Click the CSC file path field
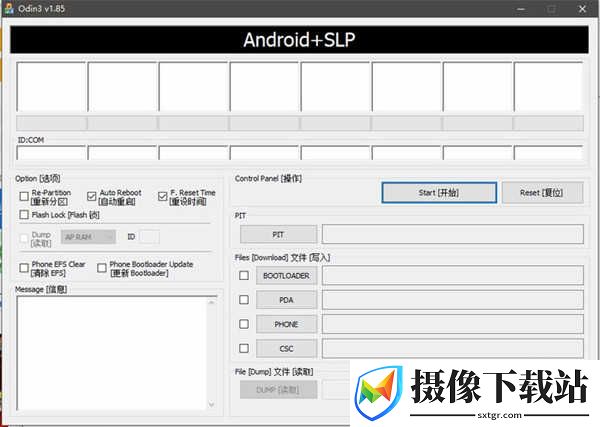Viewport: 600px width, 427px height. (453, 348)
